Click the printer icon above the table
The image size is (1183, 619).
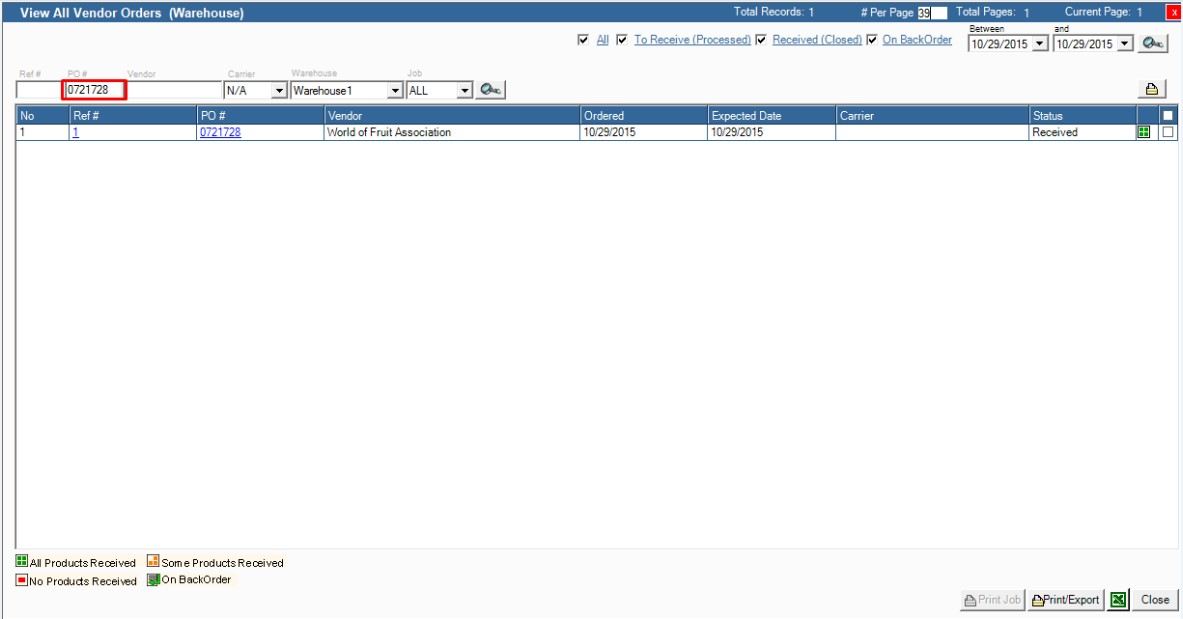pyautogui.click(x=1152, y=90)
